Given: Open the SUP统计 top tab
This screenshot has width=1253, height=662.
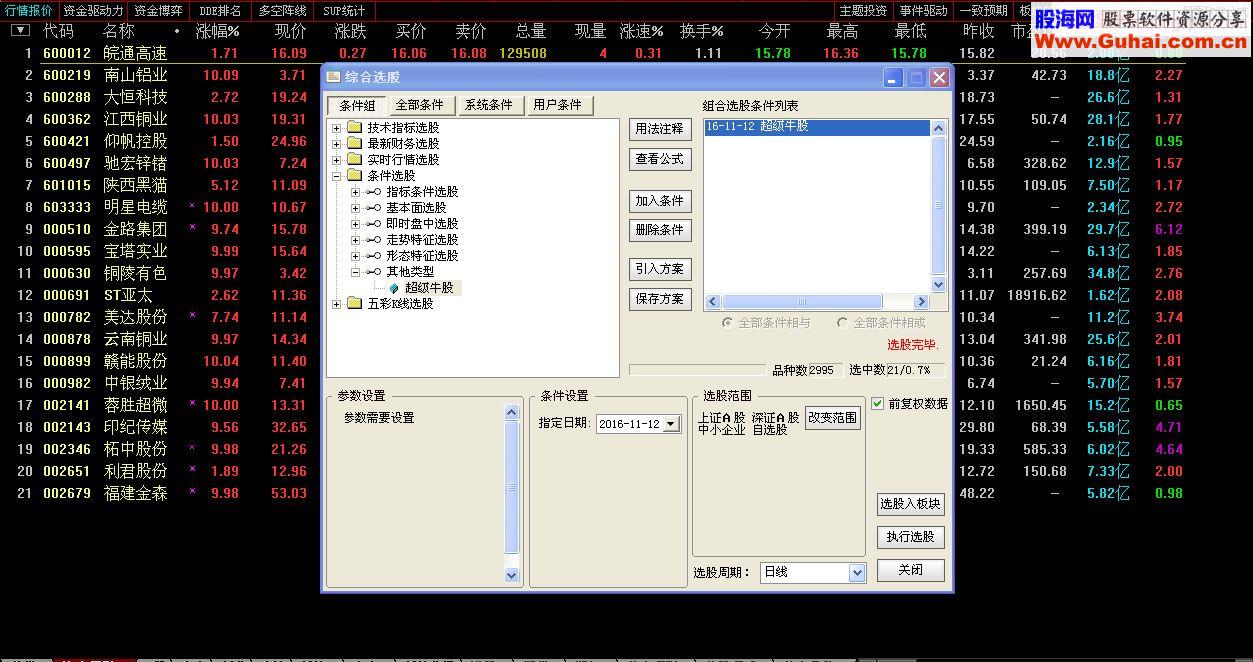Looking at the screenshot, I should [344, 11].
